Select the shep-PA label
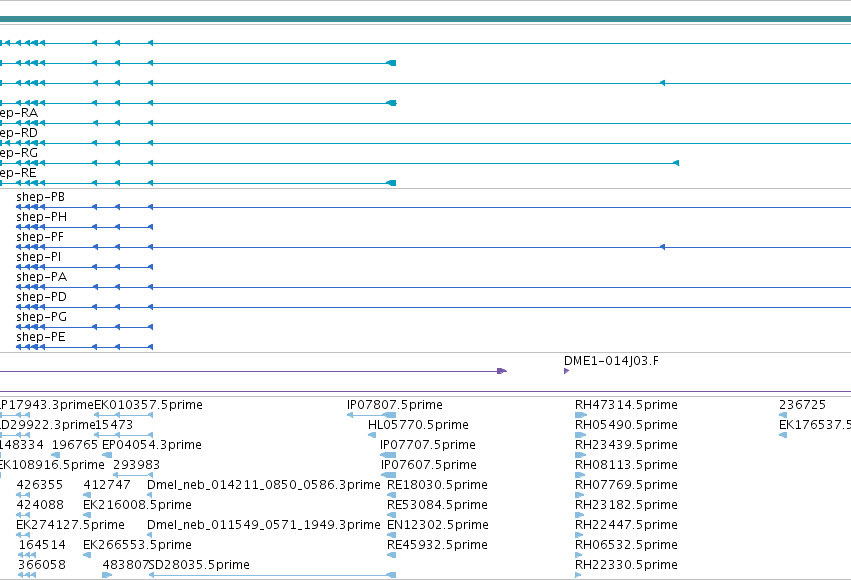This screenshot has height=580, width=851. point(41,277)
